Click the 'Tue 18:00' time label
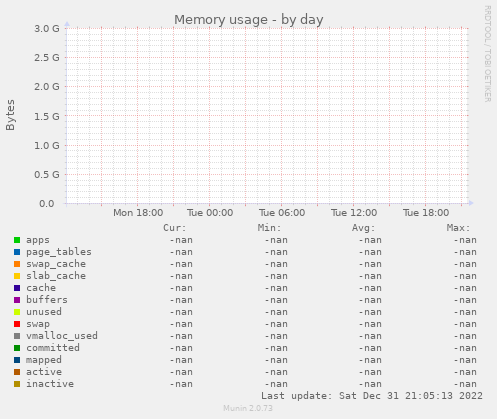Image resolution: width=497 pixels, height=419 pixels. tap(426, 213)
